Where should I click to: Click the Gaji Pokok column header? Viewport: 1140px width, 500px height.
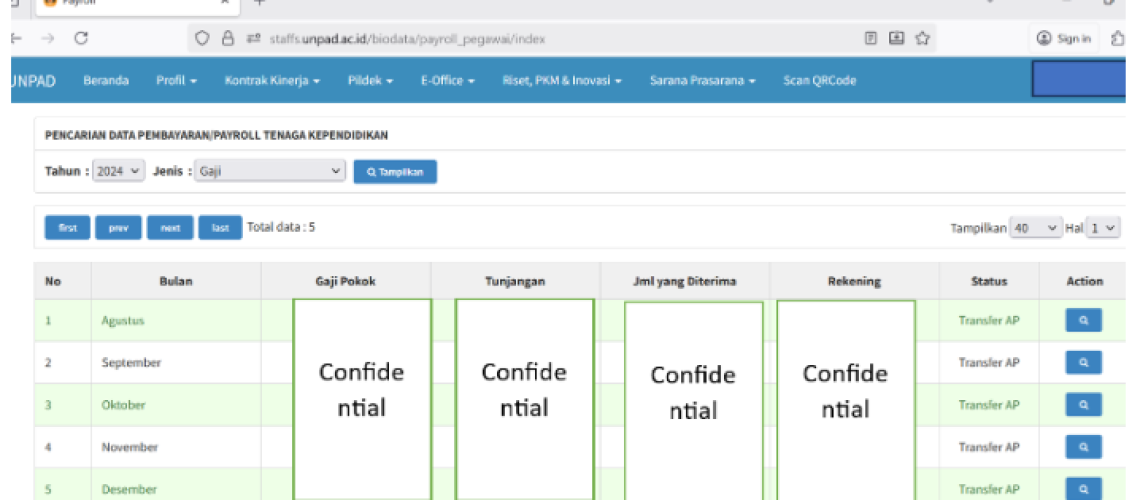(345, 281)
